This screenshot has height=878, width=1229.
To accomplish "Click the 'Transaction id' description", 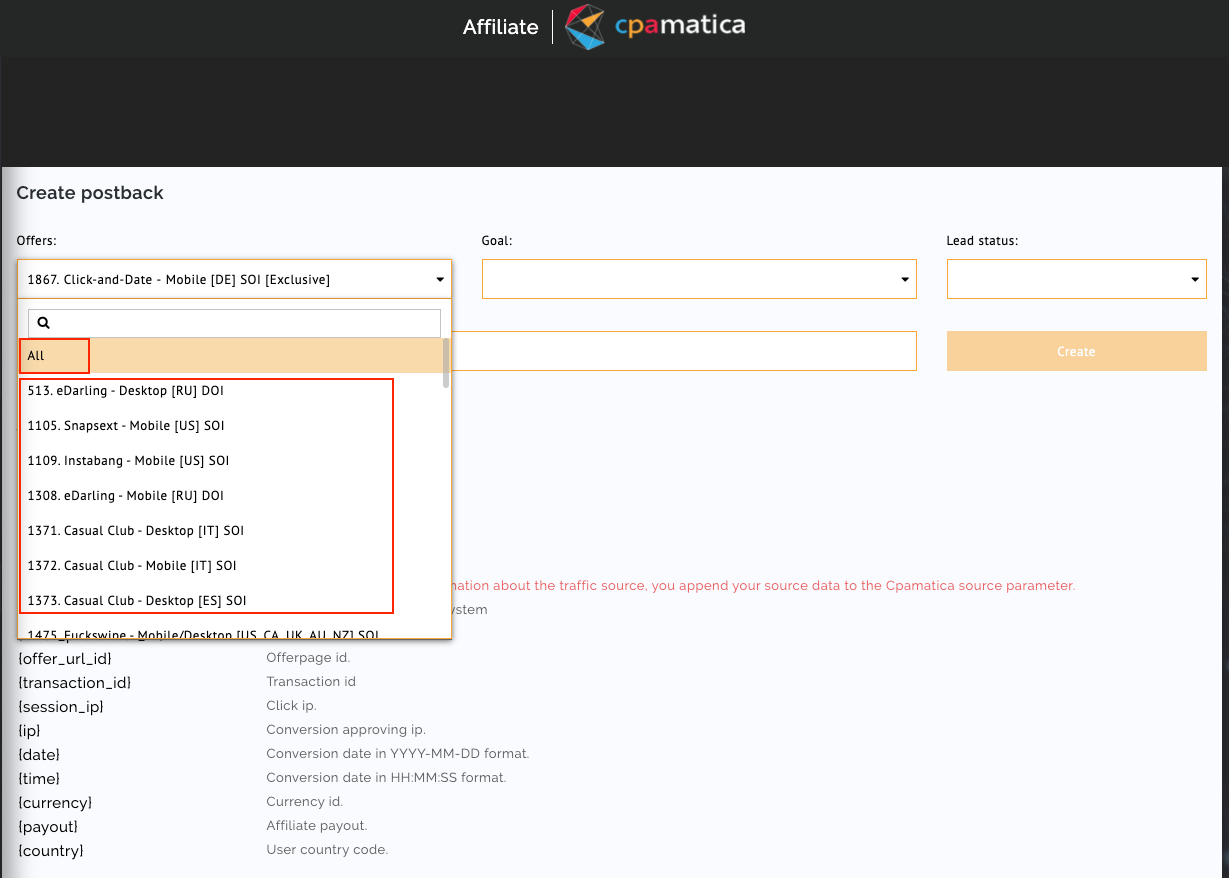I will tap(311, 682).
